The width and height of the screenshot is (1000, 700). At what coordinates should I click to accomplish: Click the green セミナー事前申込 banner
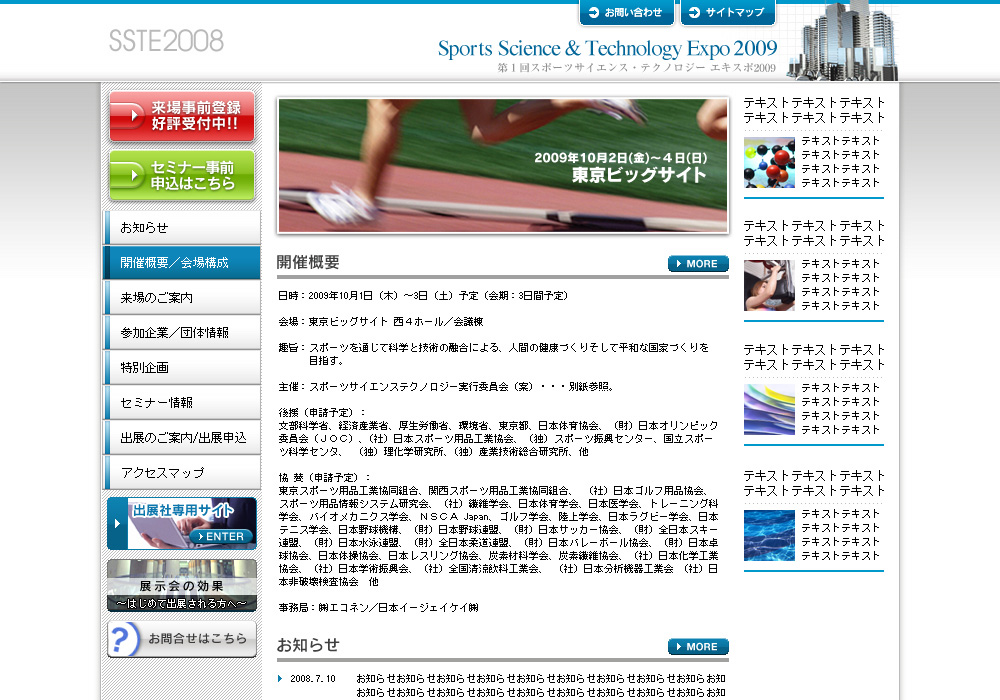click(181, 176)
